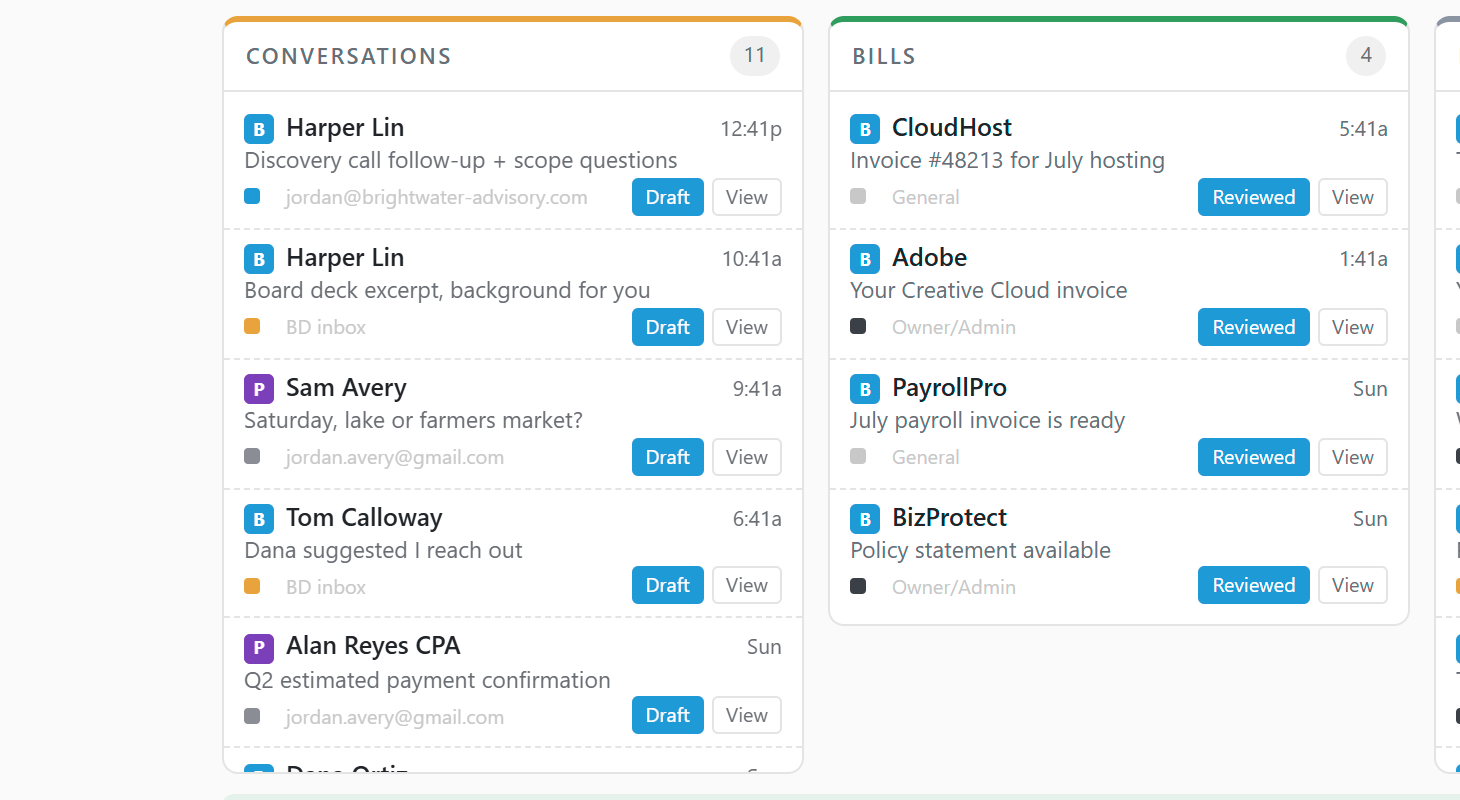Click the jordan@brightwater-advisory.com account label

click(437, 197)
